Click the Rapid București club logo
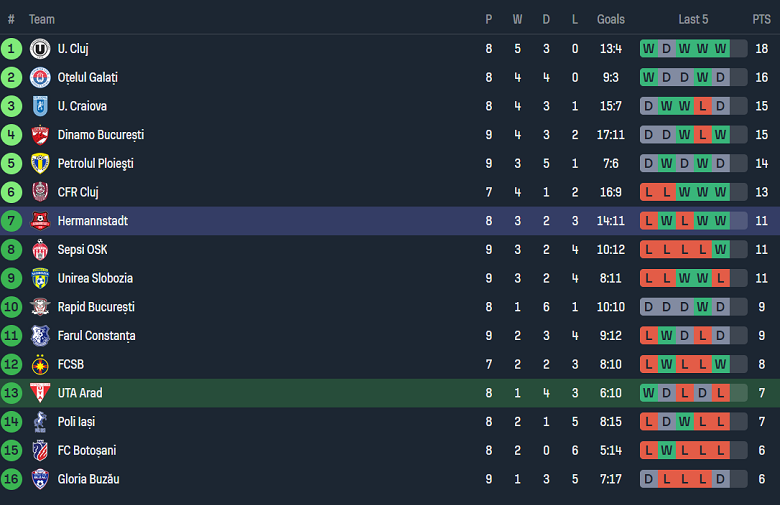Image resolution: width=780 pixels, height=505 pixels. 40,307
